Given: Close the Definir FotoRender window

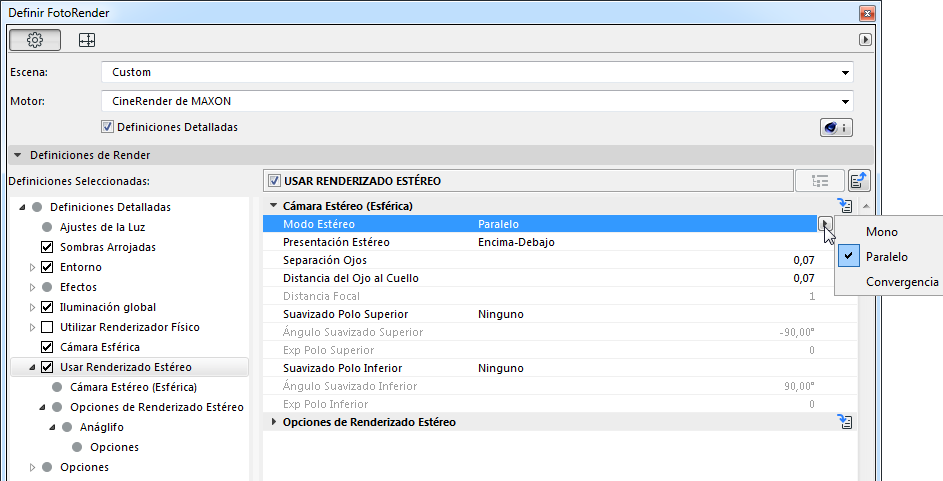Looking at the screenshot, I should (867, 13).
